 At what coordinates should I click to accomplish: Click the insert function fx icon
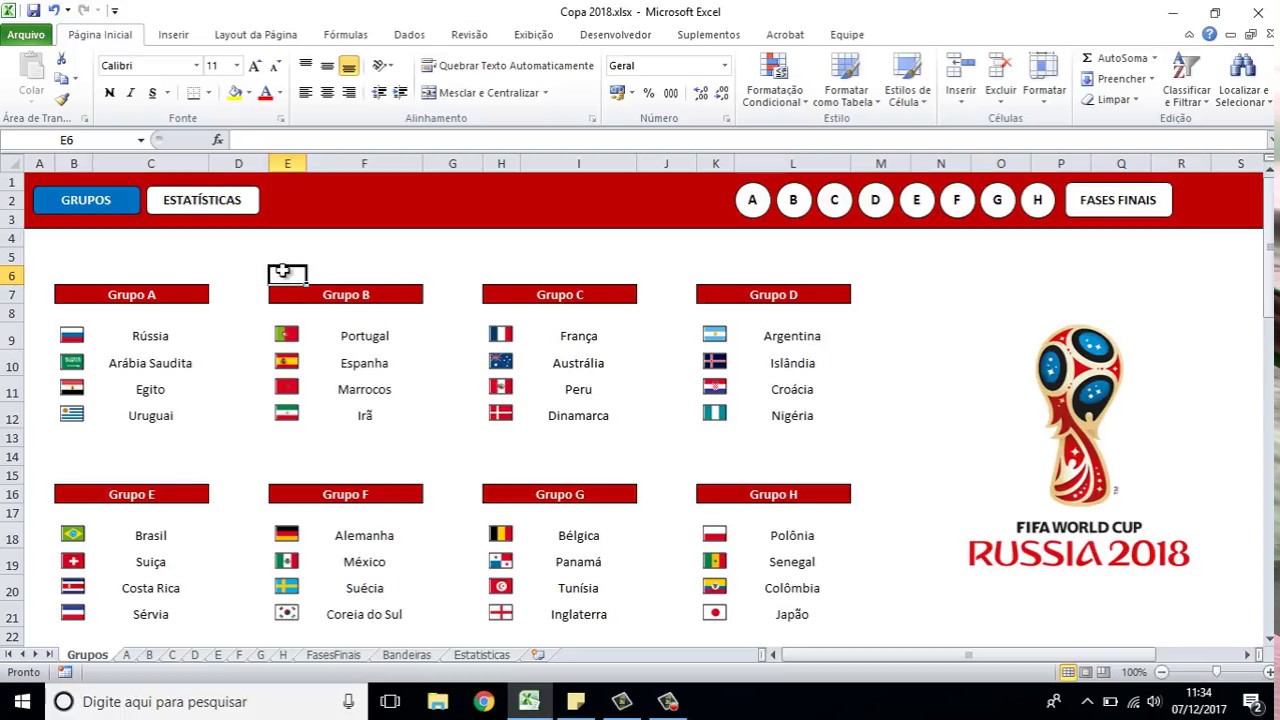coord(218,140)
